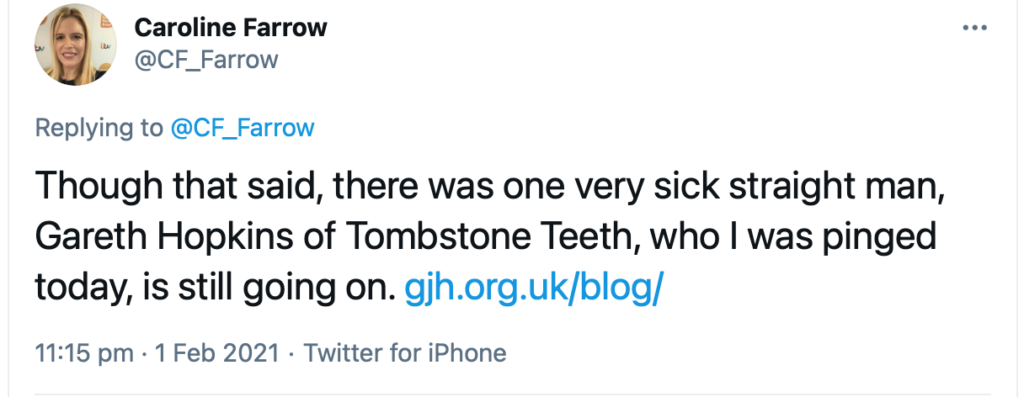1024x397 pixels.
Task: Open the Caroline Farrow display name
Action: [x=231, y=28]
